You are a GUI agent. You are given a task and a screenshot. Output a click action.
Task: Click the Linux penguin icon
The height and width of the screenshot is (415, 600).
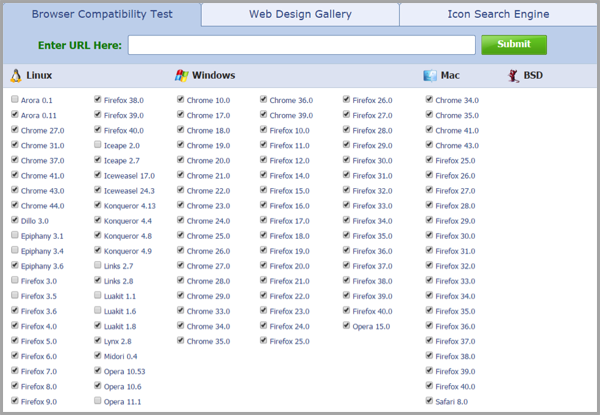(x=16, y=76)
